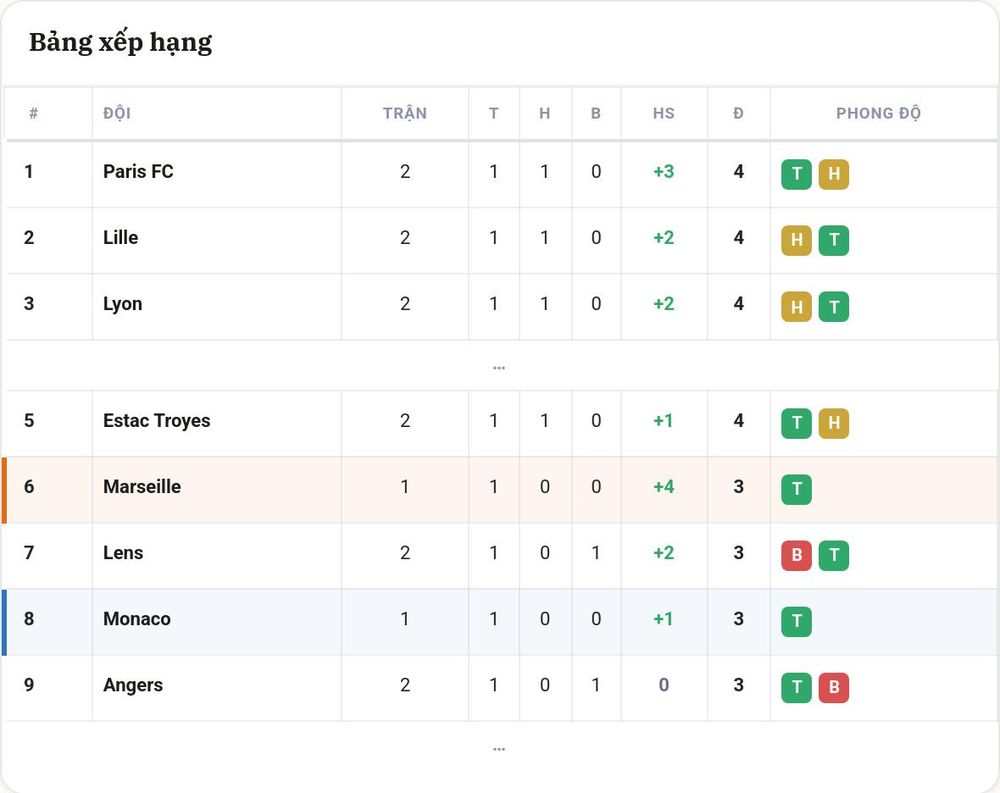The height and width of the screenshot is (793, 1000).
Task: Select the PHONG ĐỘ column header
Action: pos(878,114)
